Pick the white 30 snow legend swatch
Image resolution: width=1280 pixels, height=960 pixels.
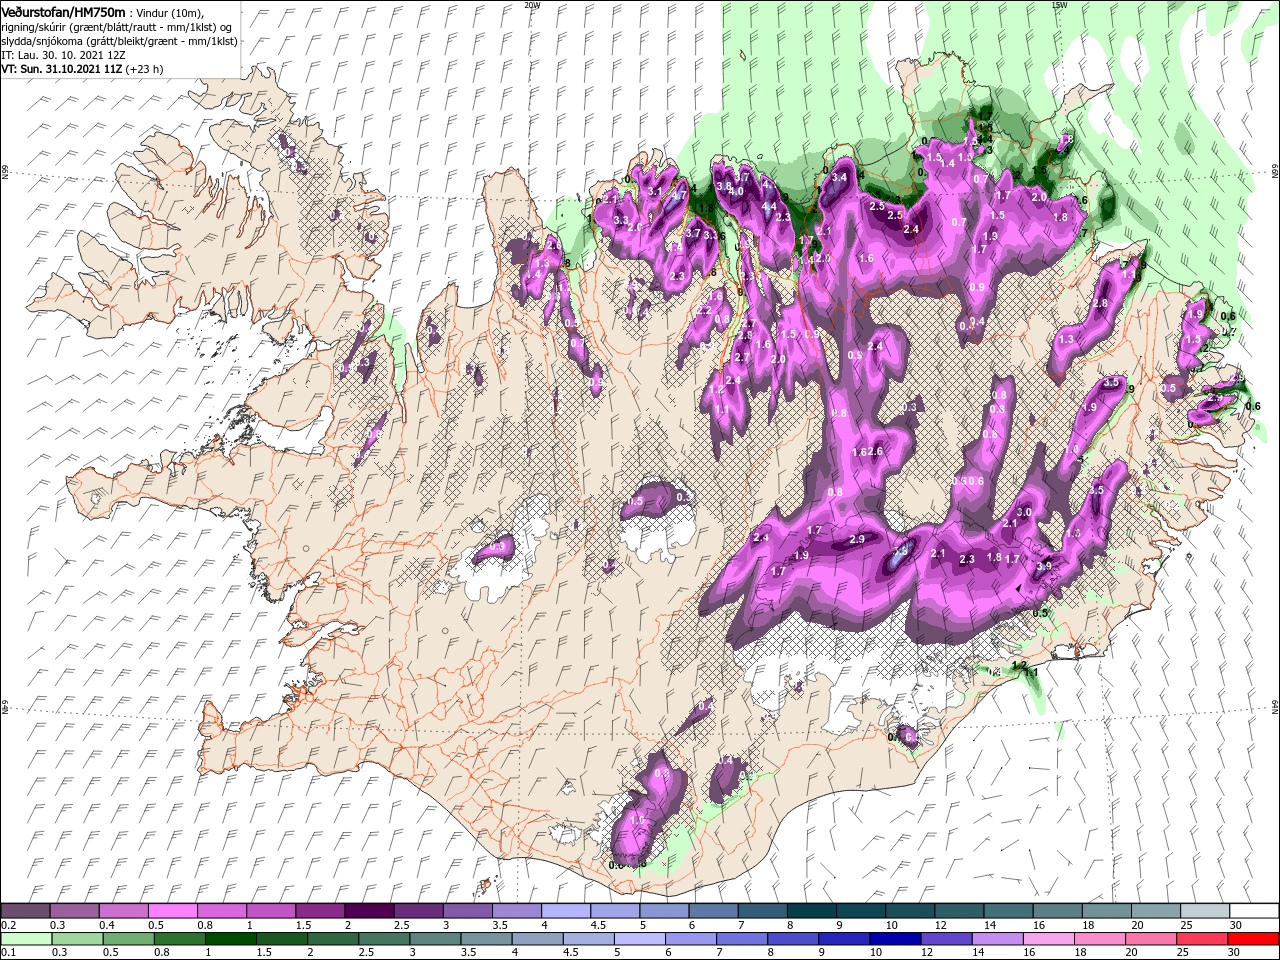coord(1252,911)
